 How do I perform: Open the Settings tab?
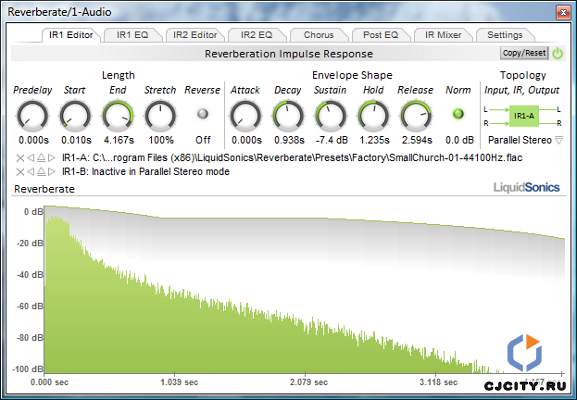coord(505,35)
